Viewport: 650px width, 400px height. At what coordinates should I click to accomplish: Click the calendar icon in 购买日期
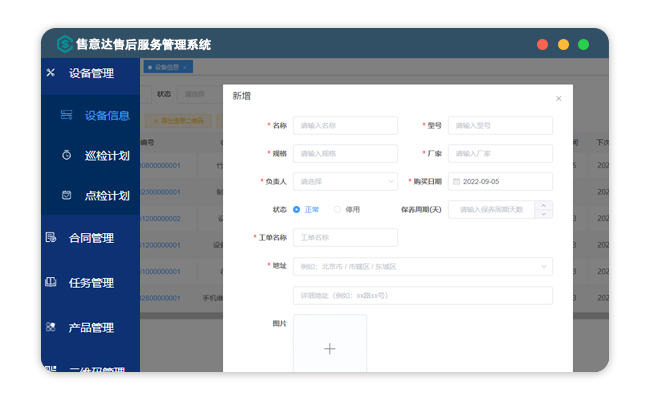coord(456,182)
